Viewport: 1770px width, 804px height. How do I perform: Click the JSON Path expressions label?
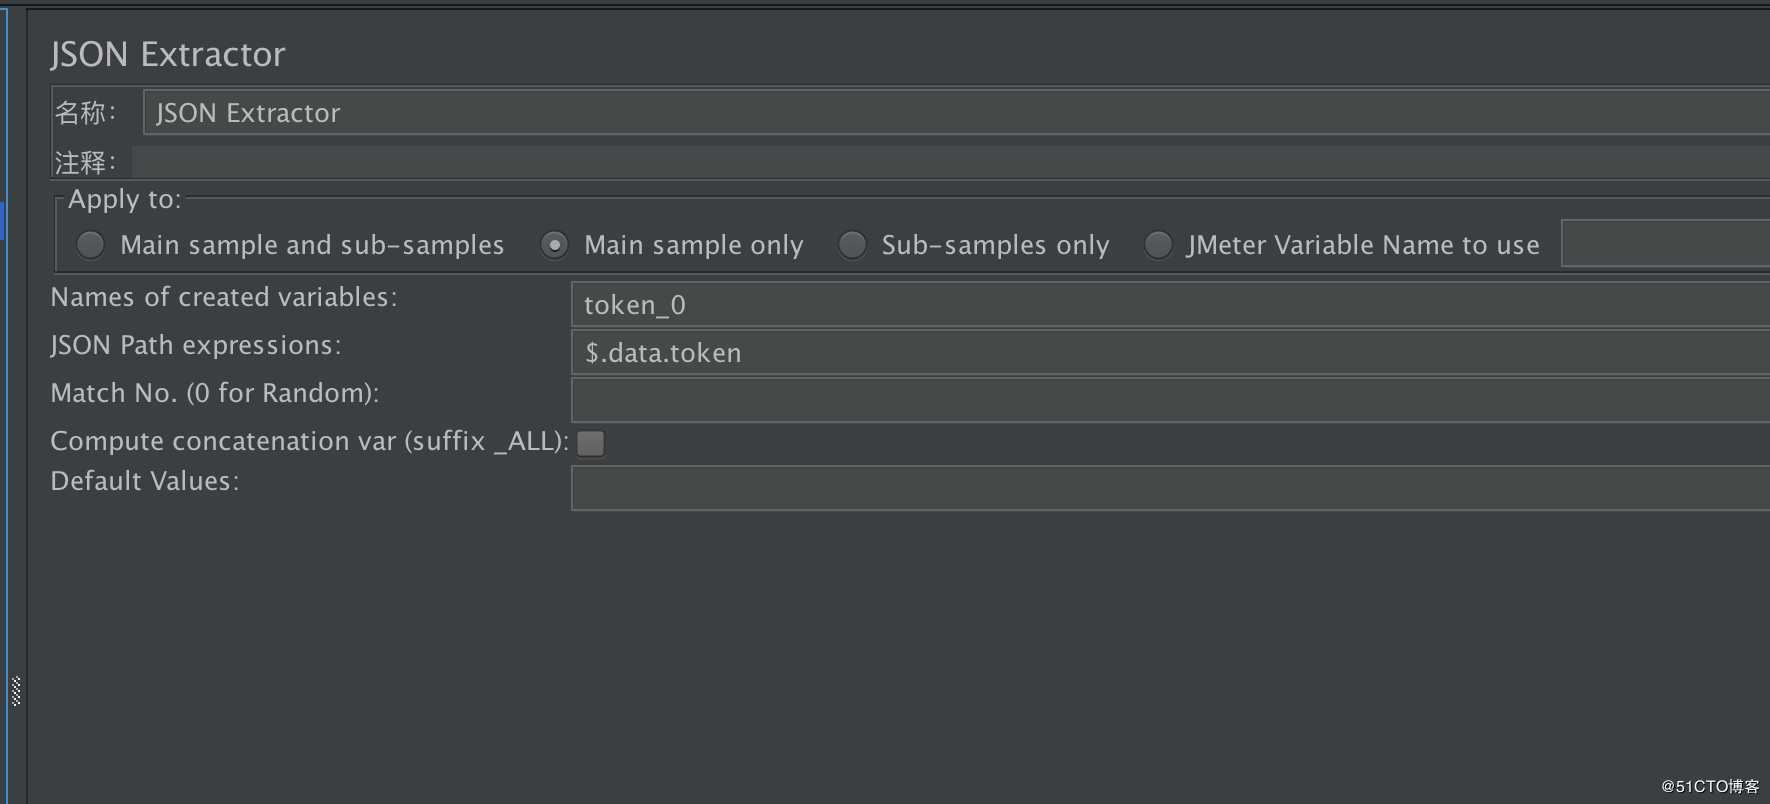click(196, 345)
